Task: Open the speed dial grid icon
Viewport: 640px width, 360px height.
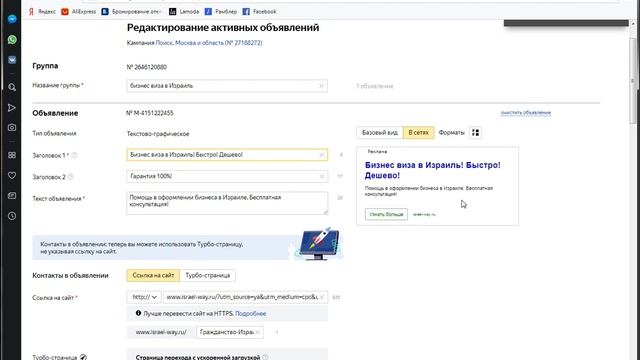Action: coord(12,155)
